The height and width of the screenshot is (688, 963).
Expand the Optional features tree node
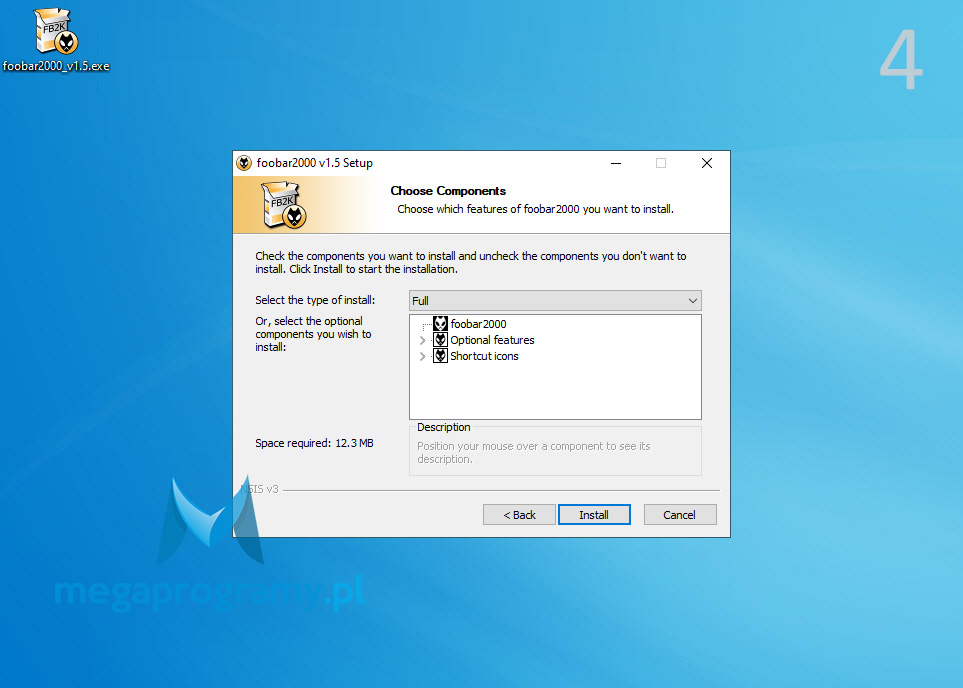[423, 340]
